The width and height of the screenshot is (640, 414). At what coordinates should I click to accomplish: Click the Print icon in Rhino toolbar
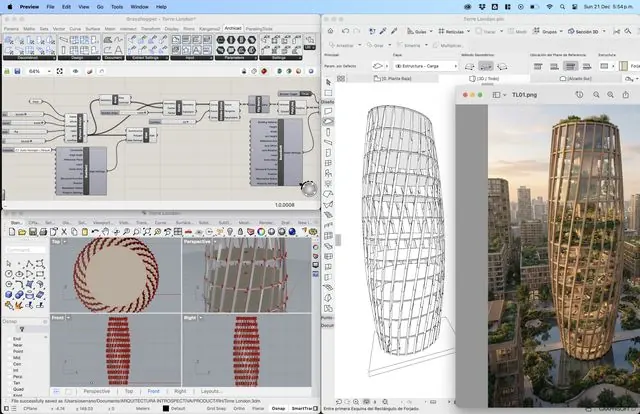tap(43, 232)
